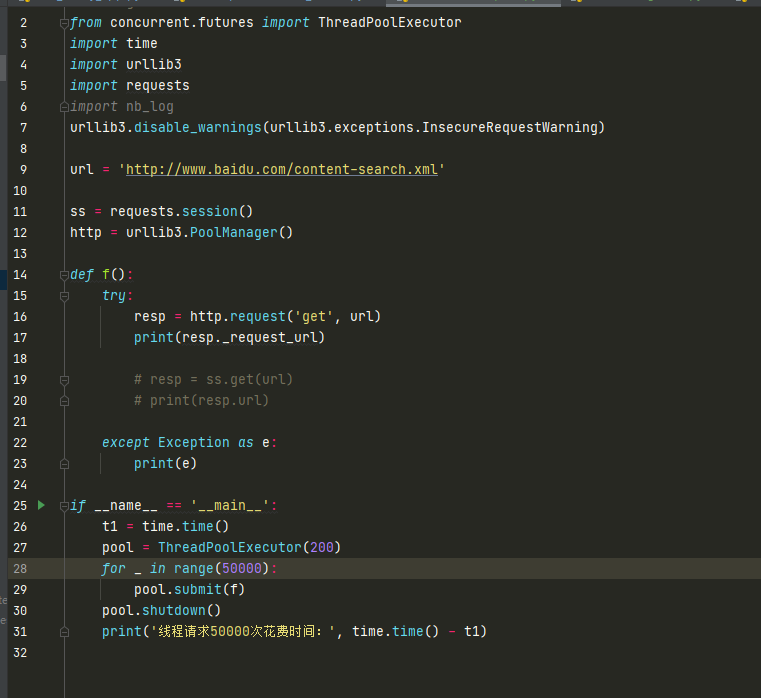Click 'InsecureRequestWarning' on line 7
The width and height of the screenshot is (761, 698).
pyautogui.click(x=510, y=127)
